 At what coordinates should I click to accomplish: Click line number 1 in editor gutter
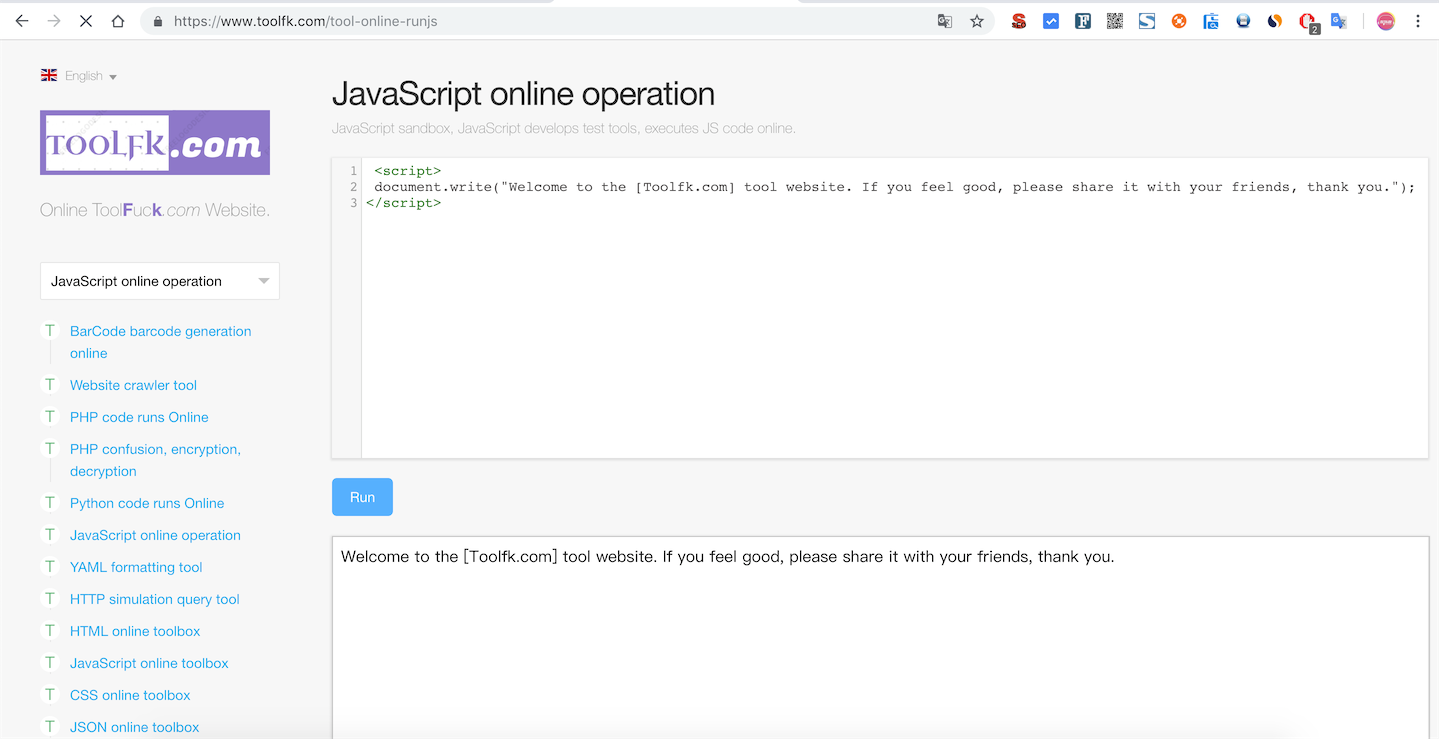tap(354, 171)
